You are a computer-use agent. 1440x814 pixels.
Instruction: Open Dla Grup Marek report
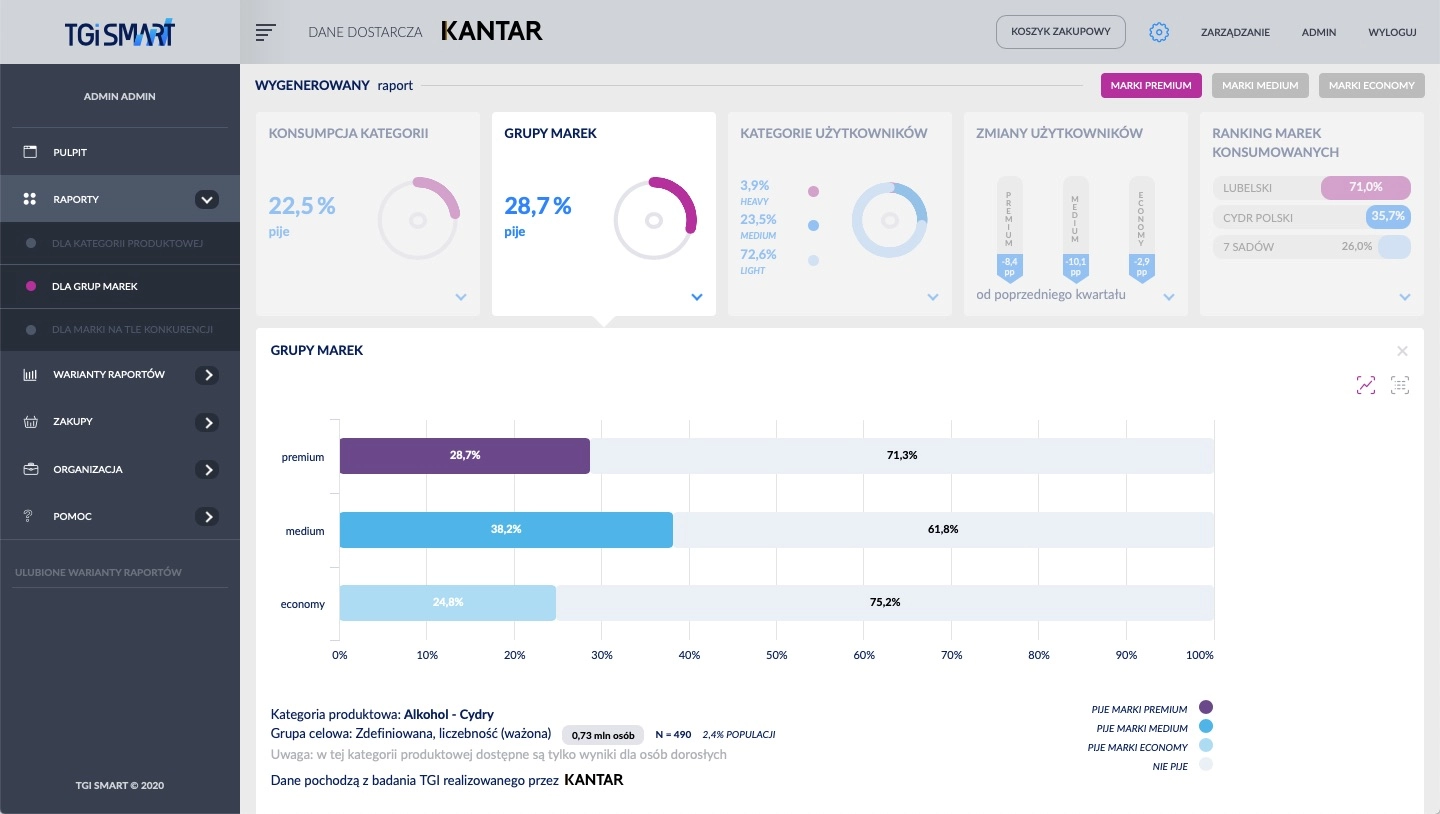point(95,286)
